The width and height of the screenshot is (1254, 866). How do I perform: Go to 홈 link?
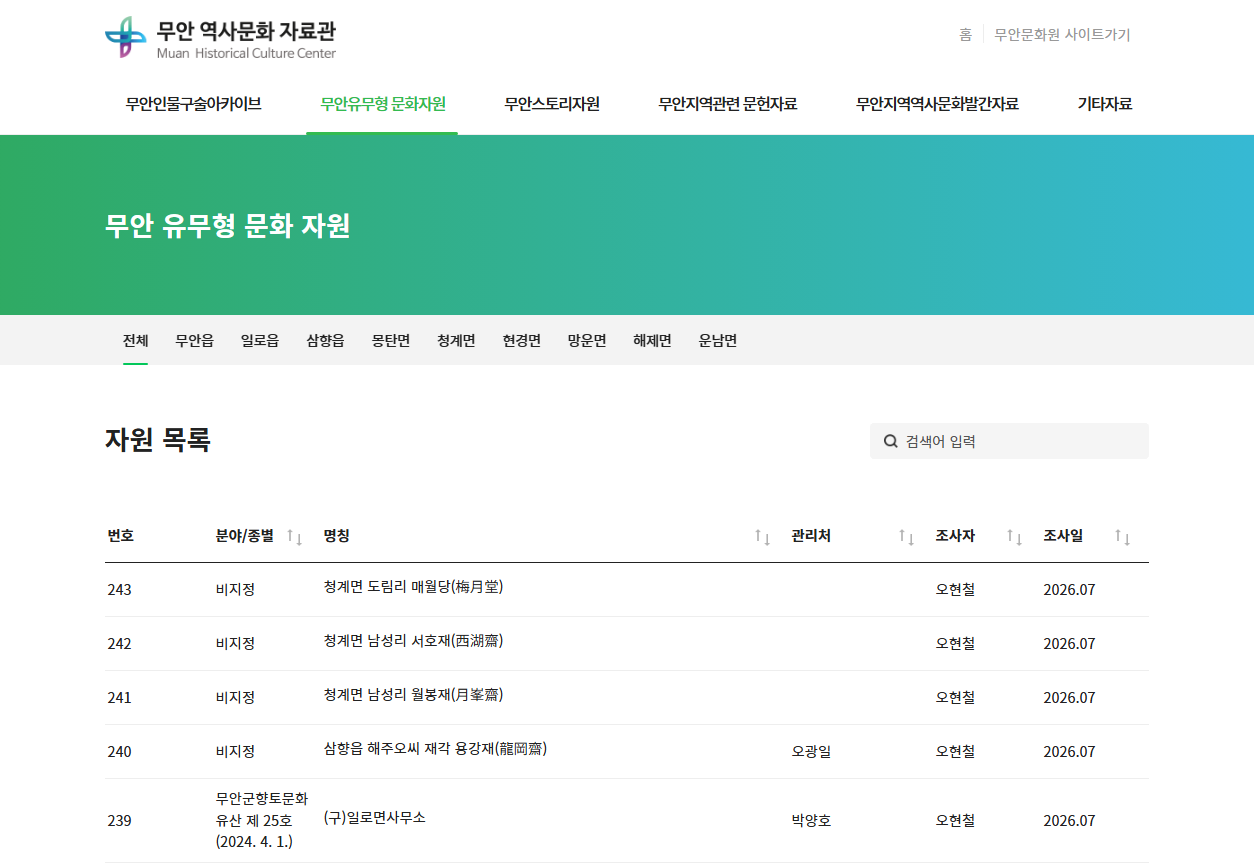tap(965, 35)
